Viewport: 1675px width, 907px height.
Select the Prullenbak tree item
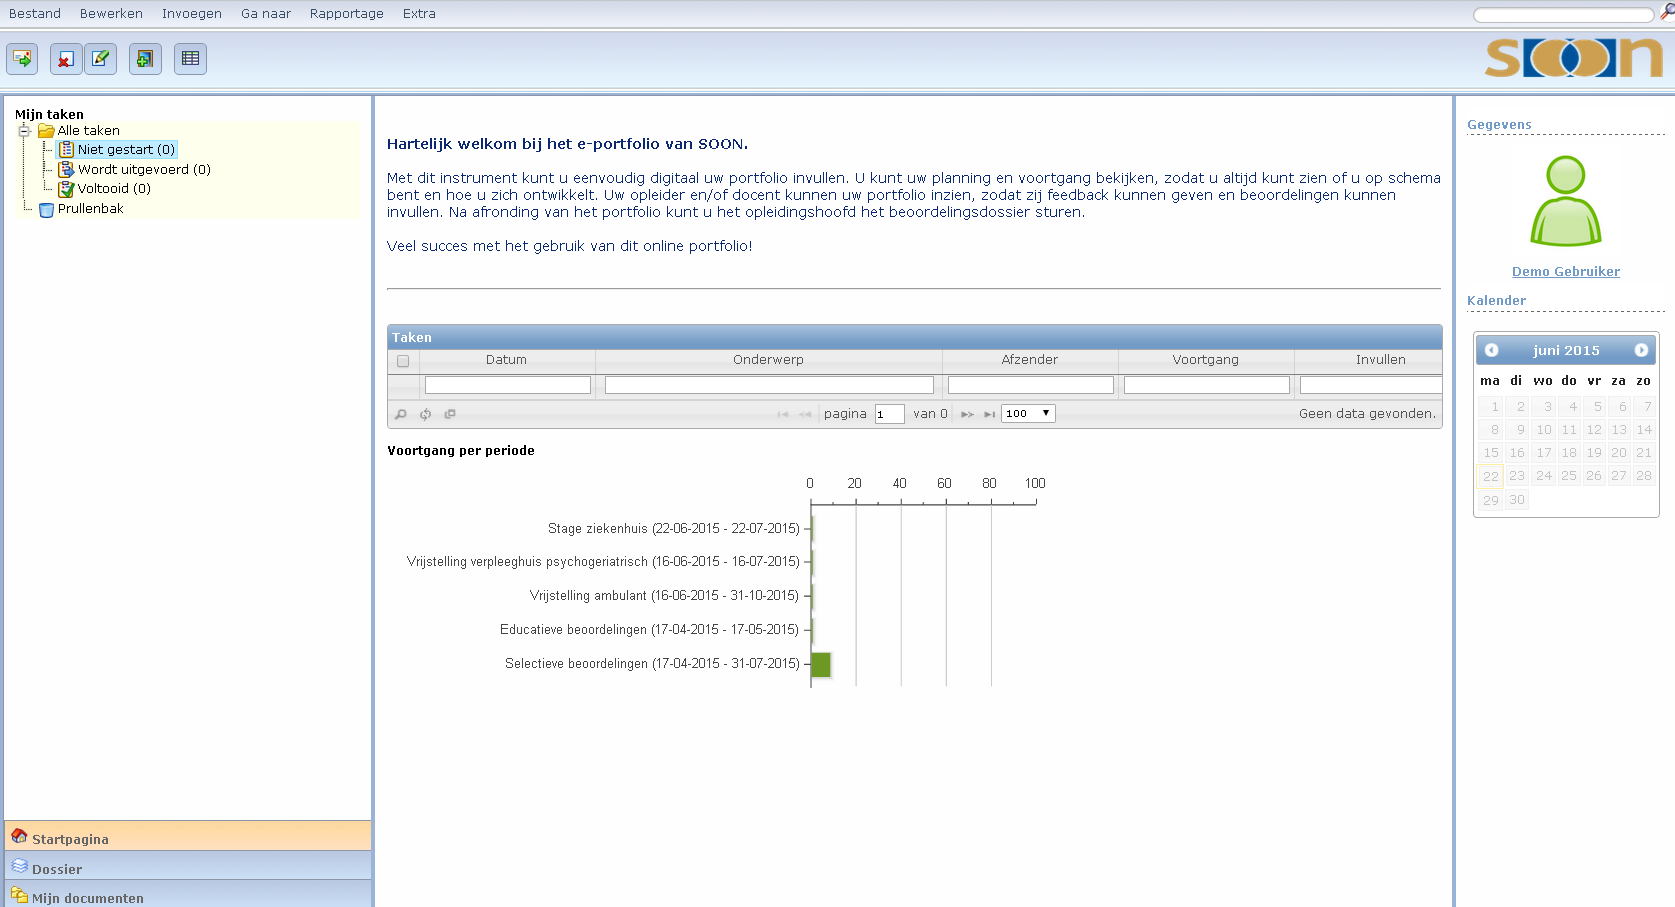90,209
